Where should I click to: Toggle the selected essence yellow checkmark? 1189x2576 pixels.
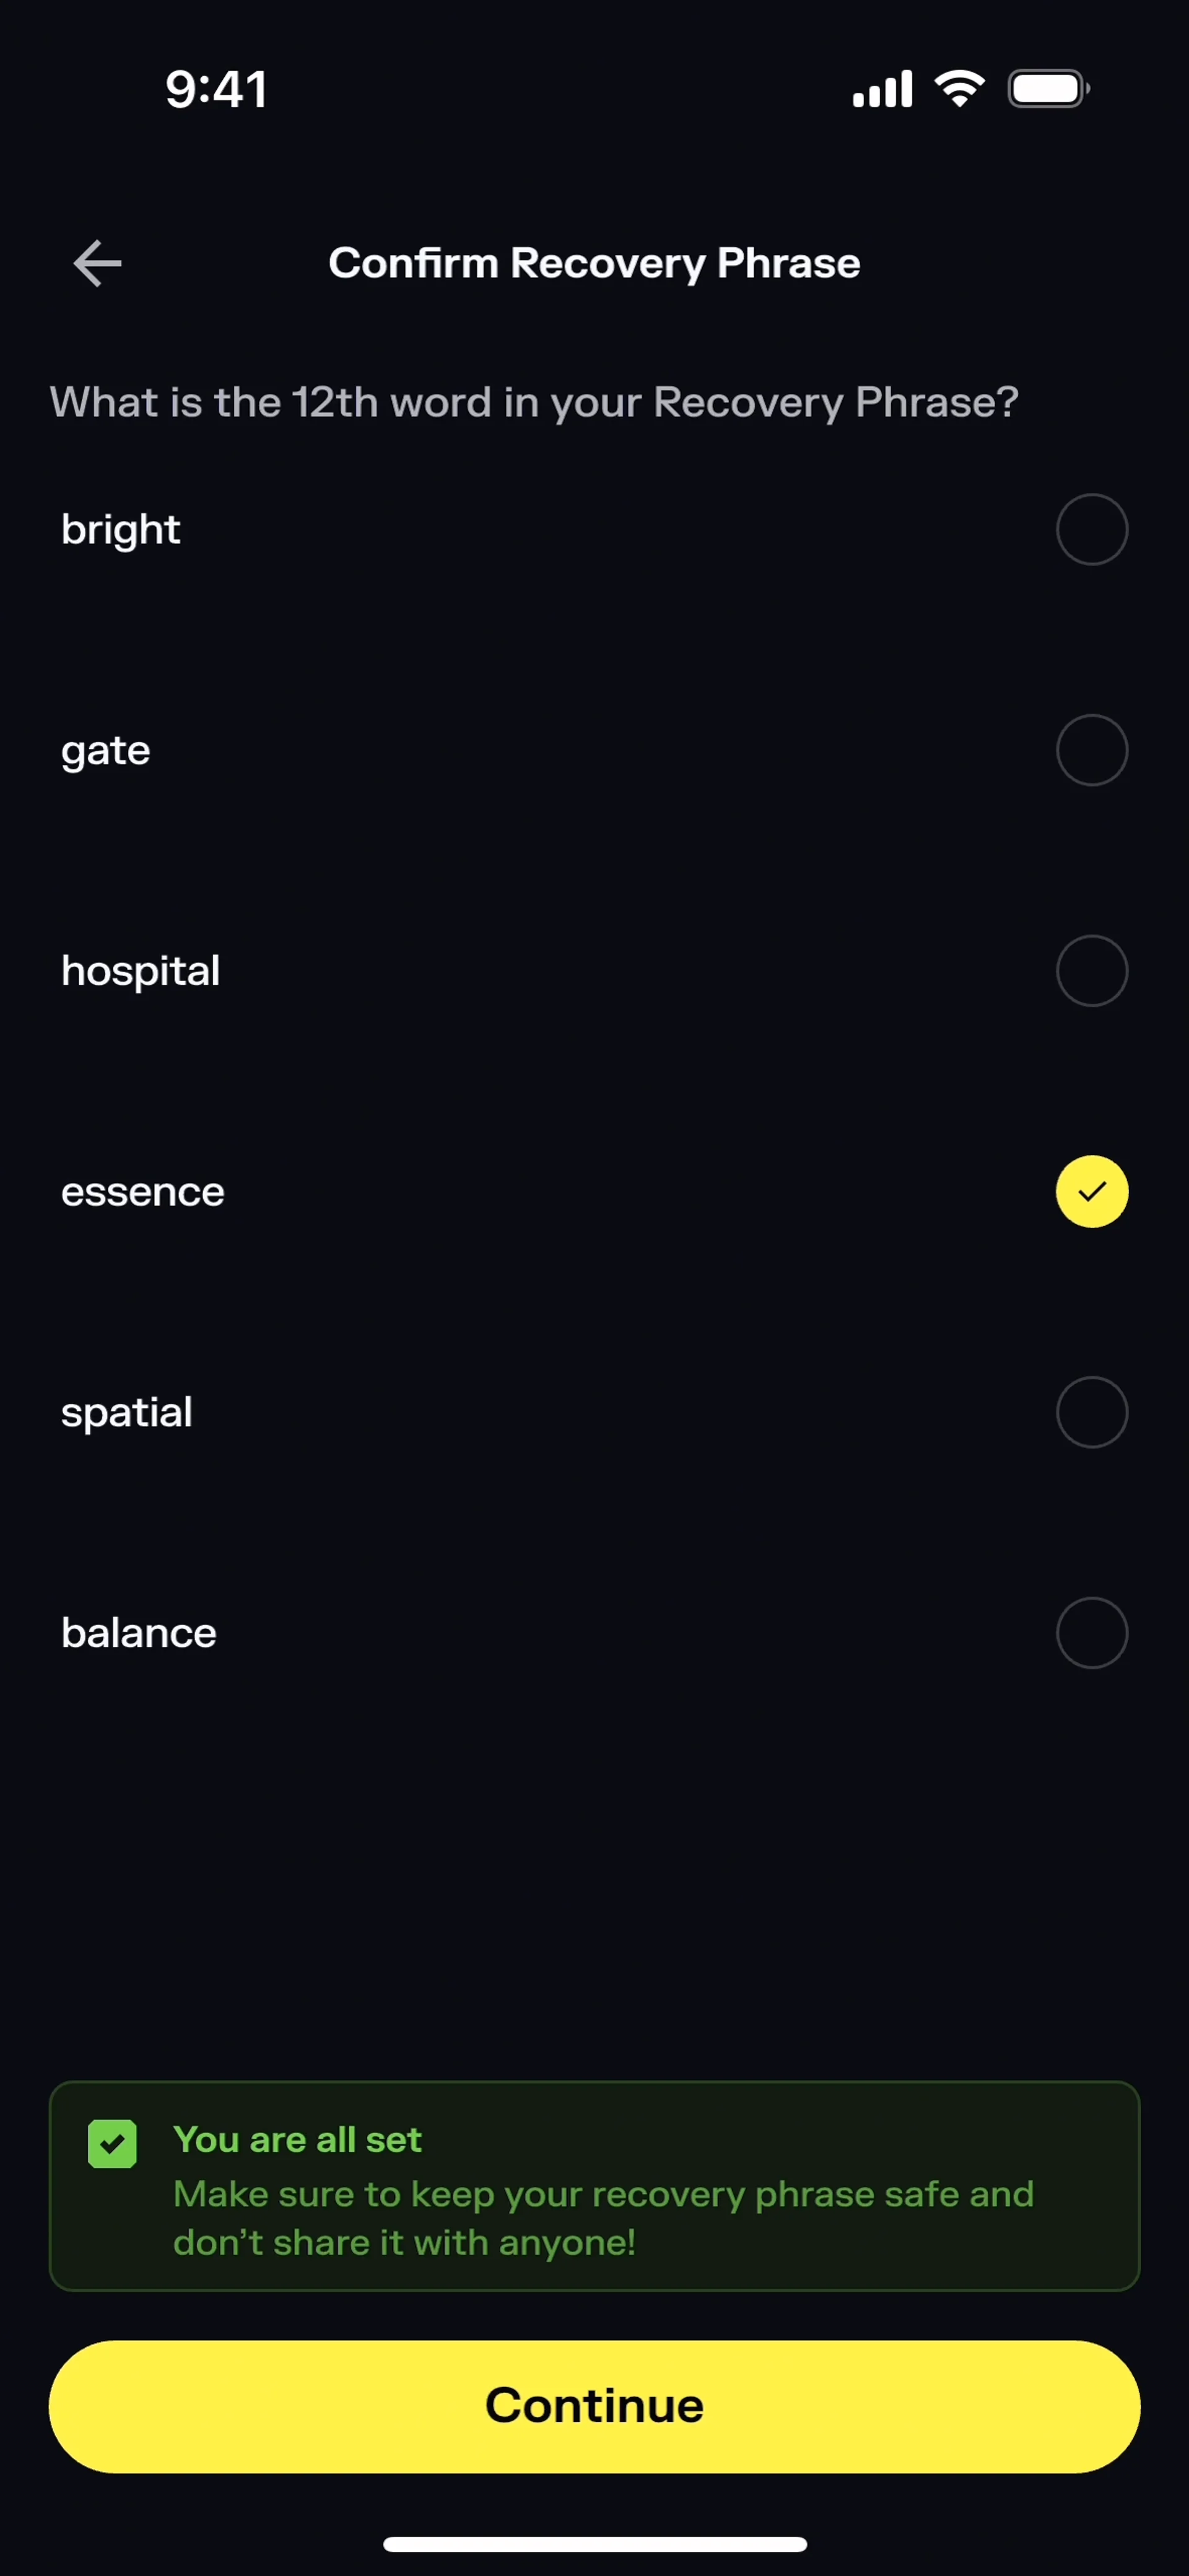[1091, 1191]
